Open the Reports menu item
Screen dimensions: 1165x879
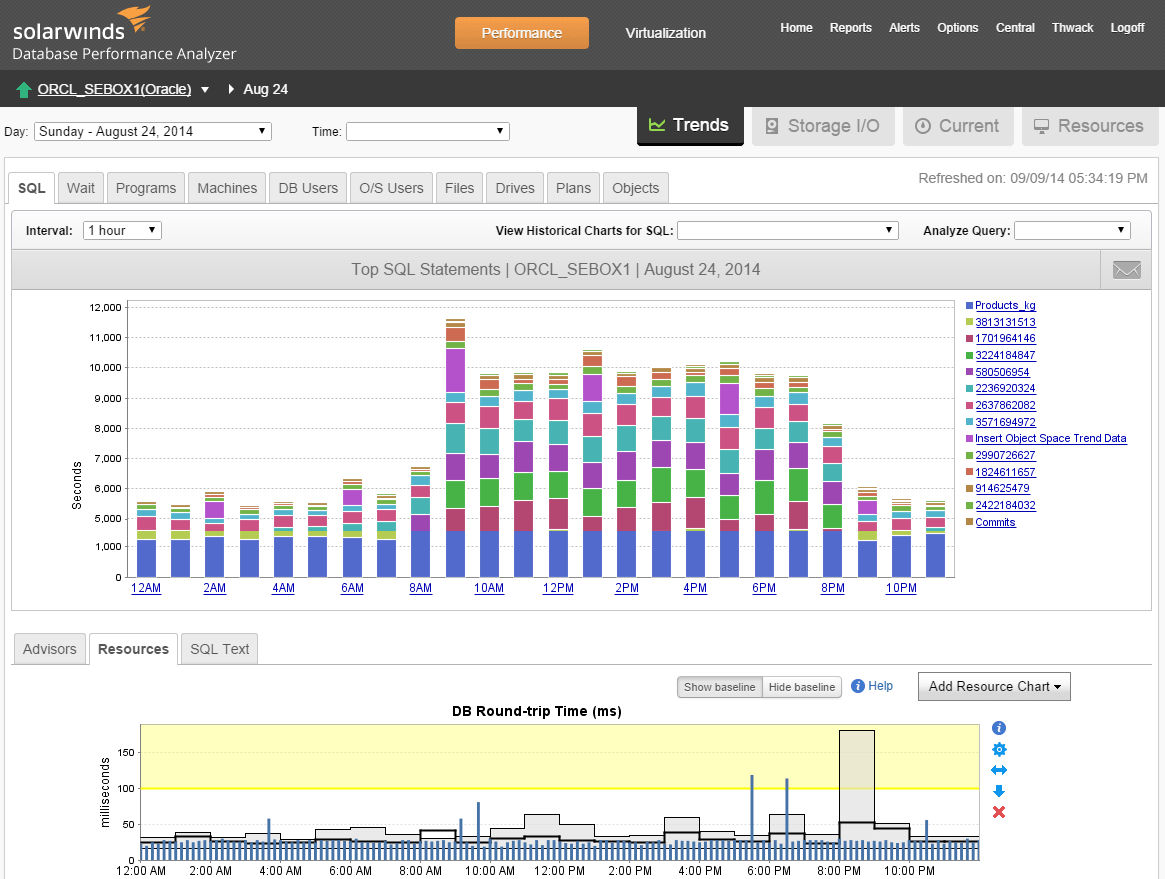click(x=851, y=28)
